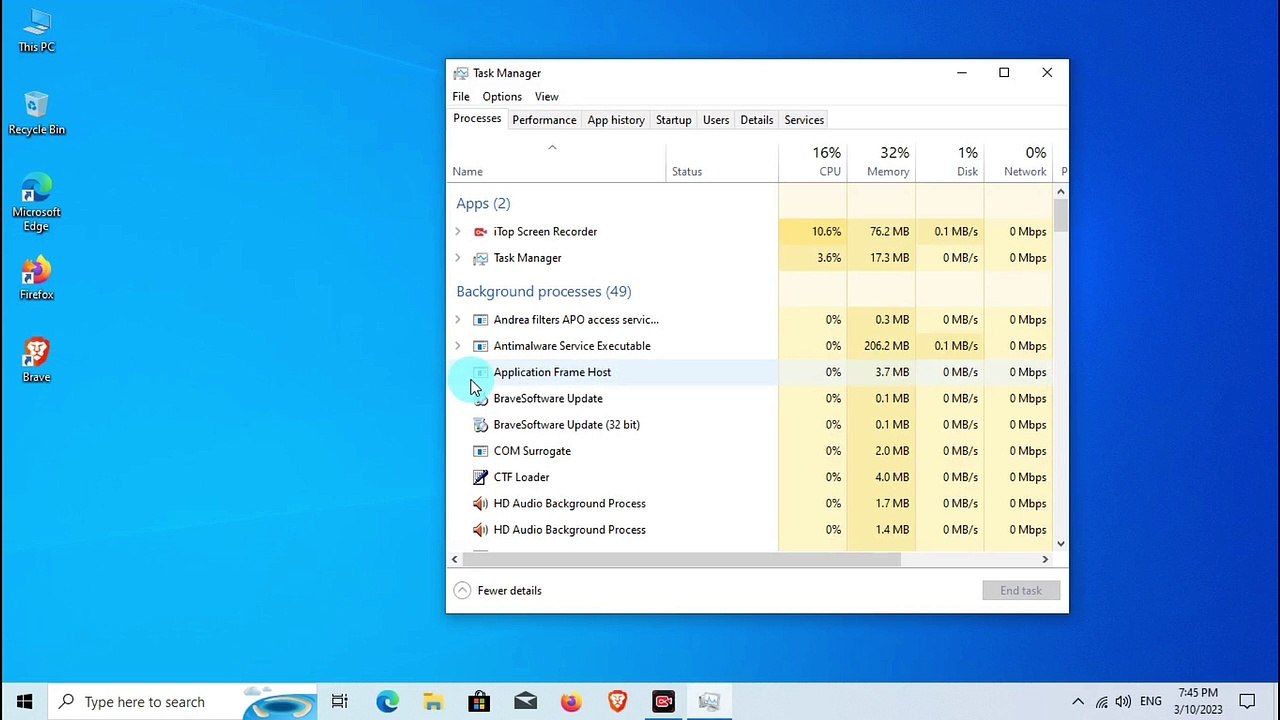Expand Andrea filters APO access service
1280x720 pixels.
click(x=458, y=320)
